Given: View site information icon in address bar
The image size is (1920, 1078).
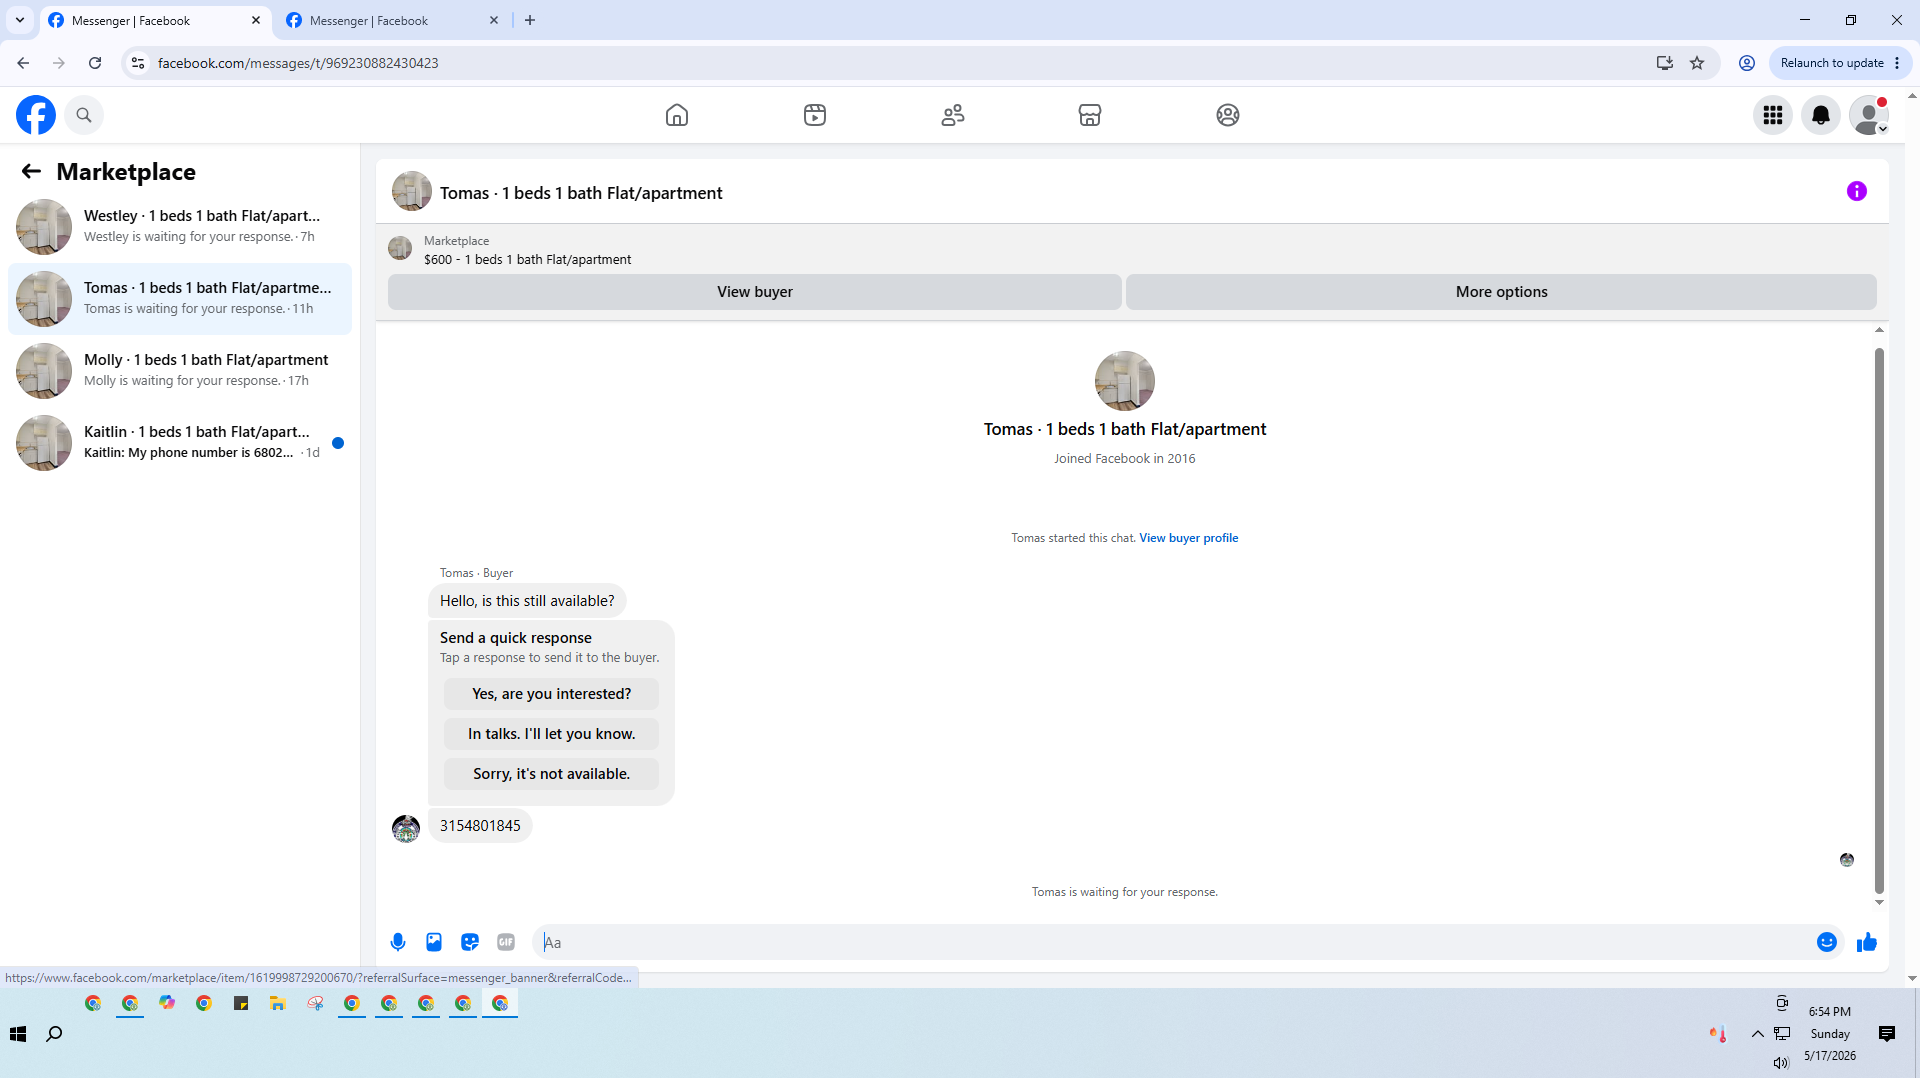Looking at the screenshot, I should pyautogui.click(x=138, y=63).
